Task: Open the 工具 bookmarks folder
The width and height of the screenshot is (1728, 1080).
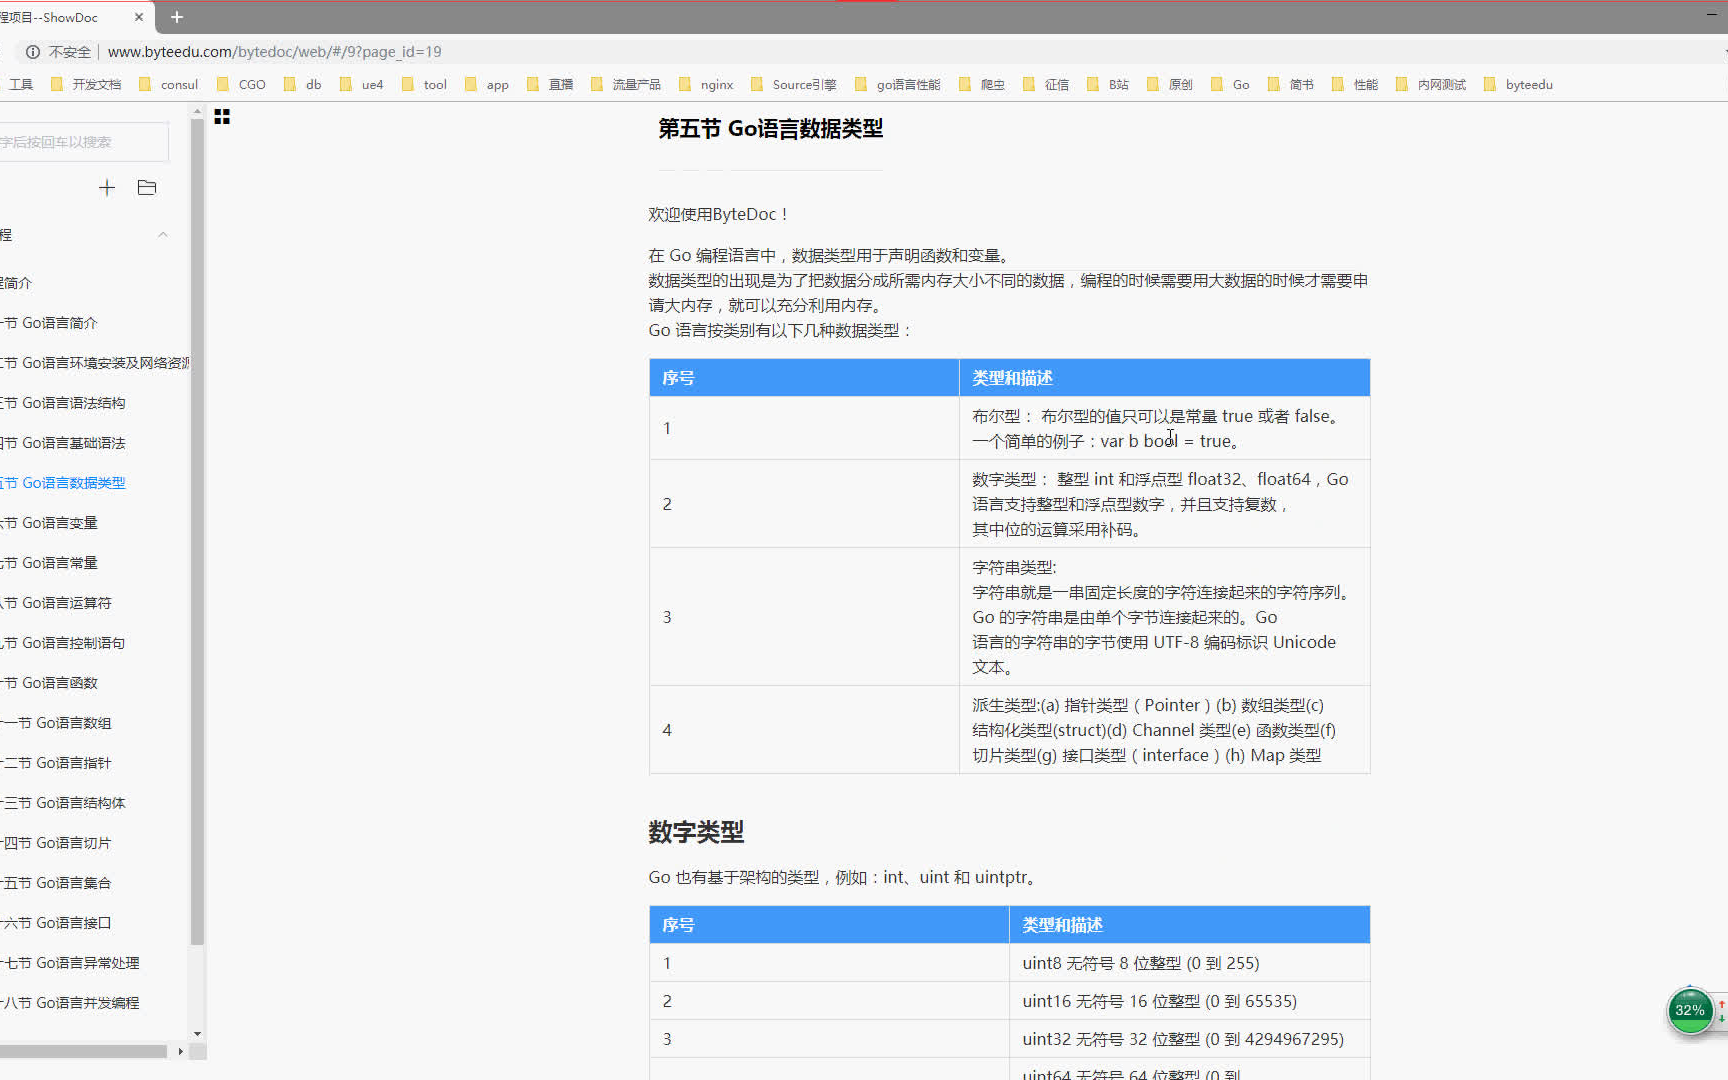Action: pos(21,84)
